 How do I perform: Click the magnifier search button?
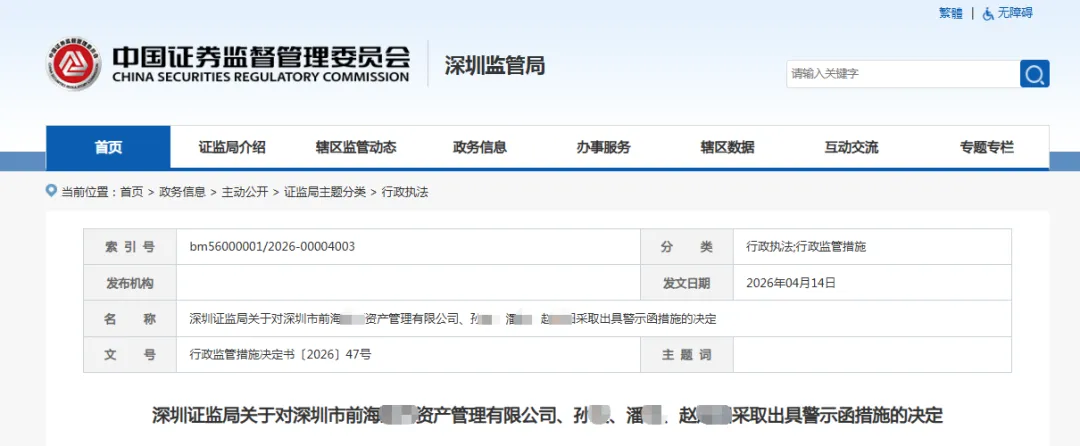point(1035,74)
